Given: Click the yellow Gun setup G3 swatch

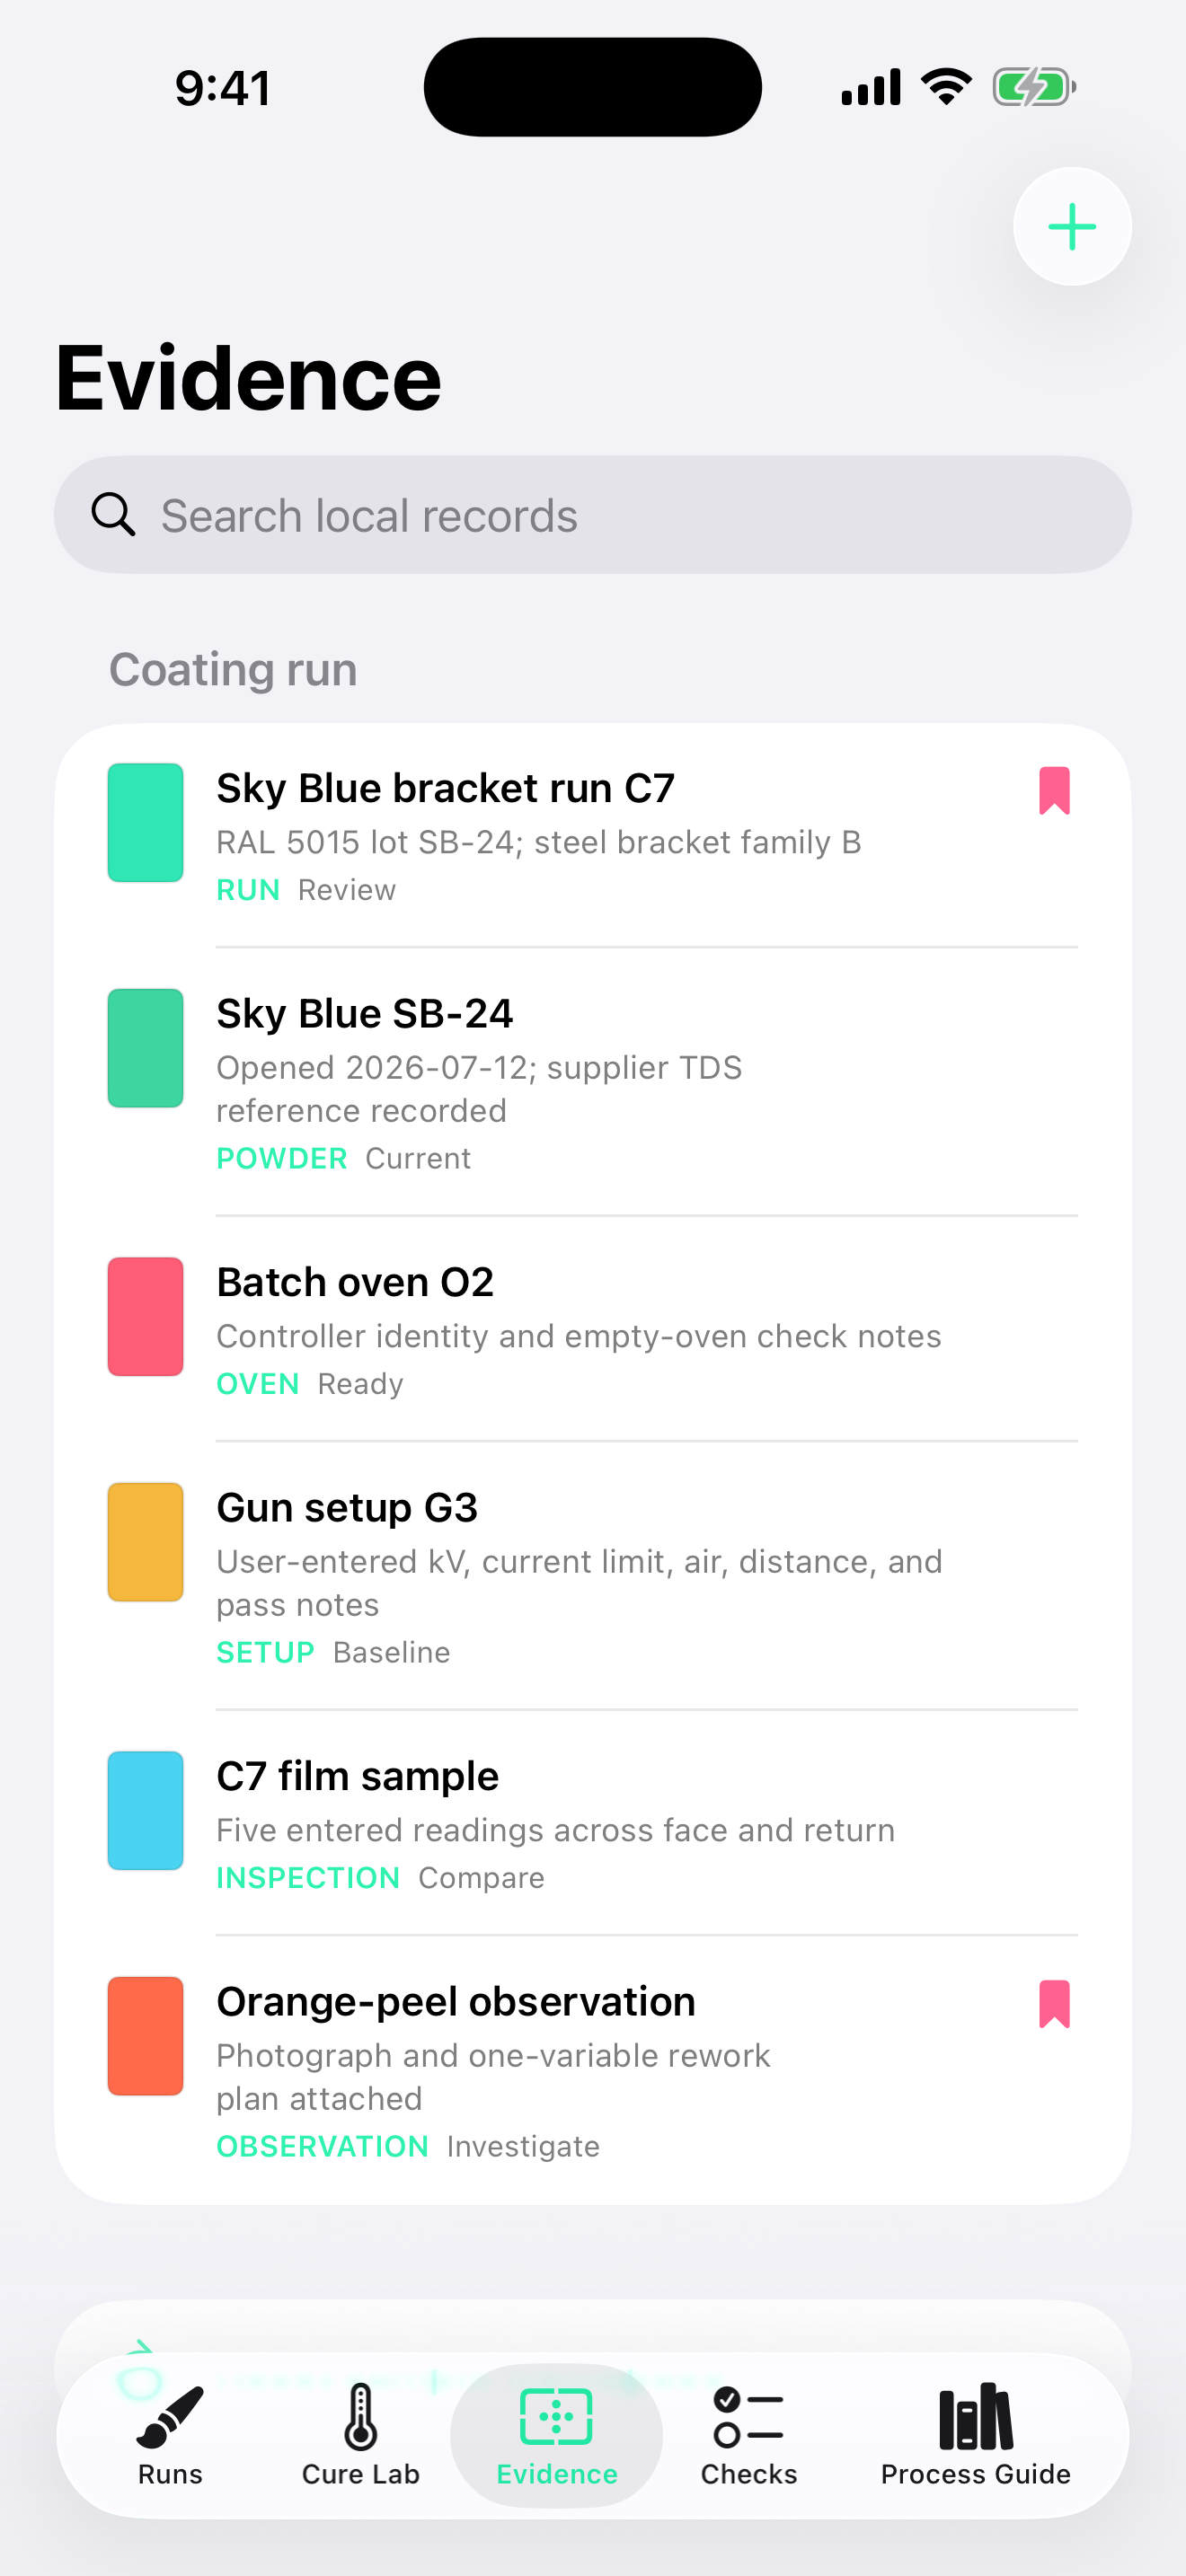Looking at the screenshot, I should click(x=146, y=1542).
